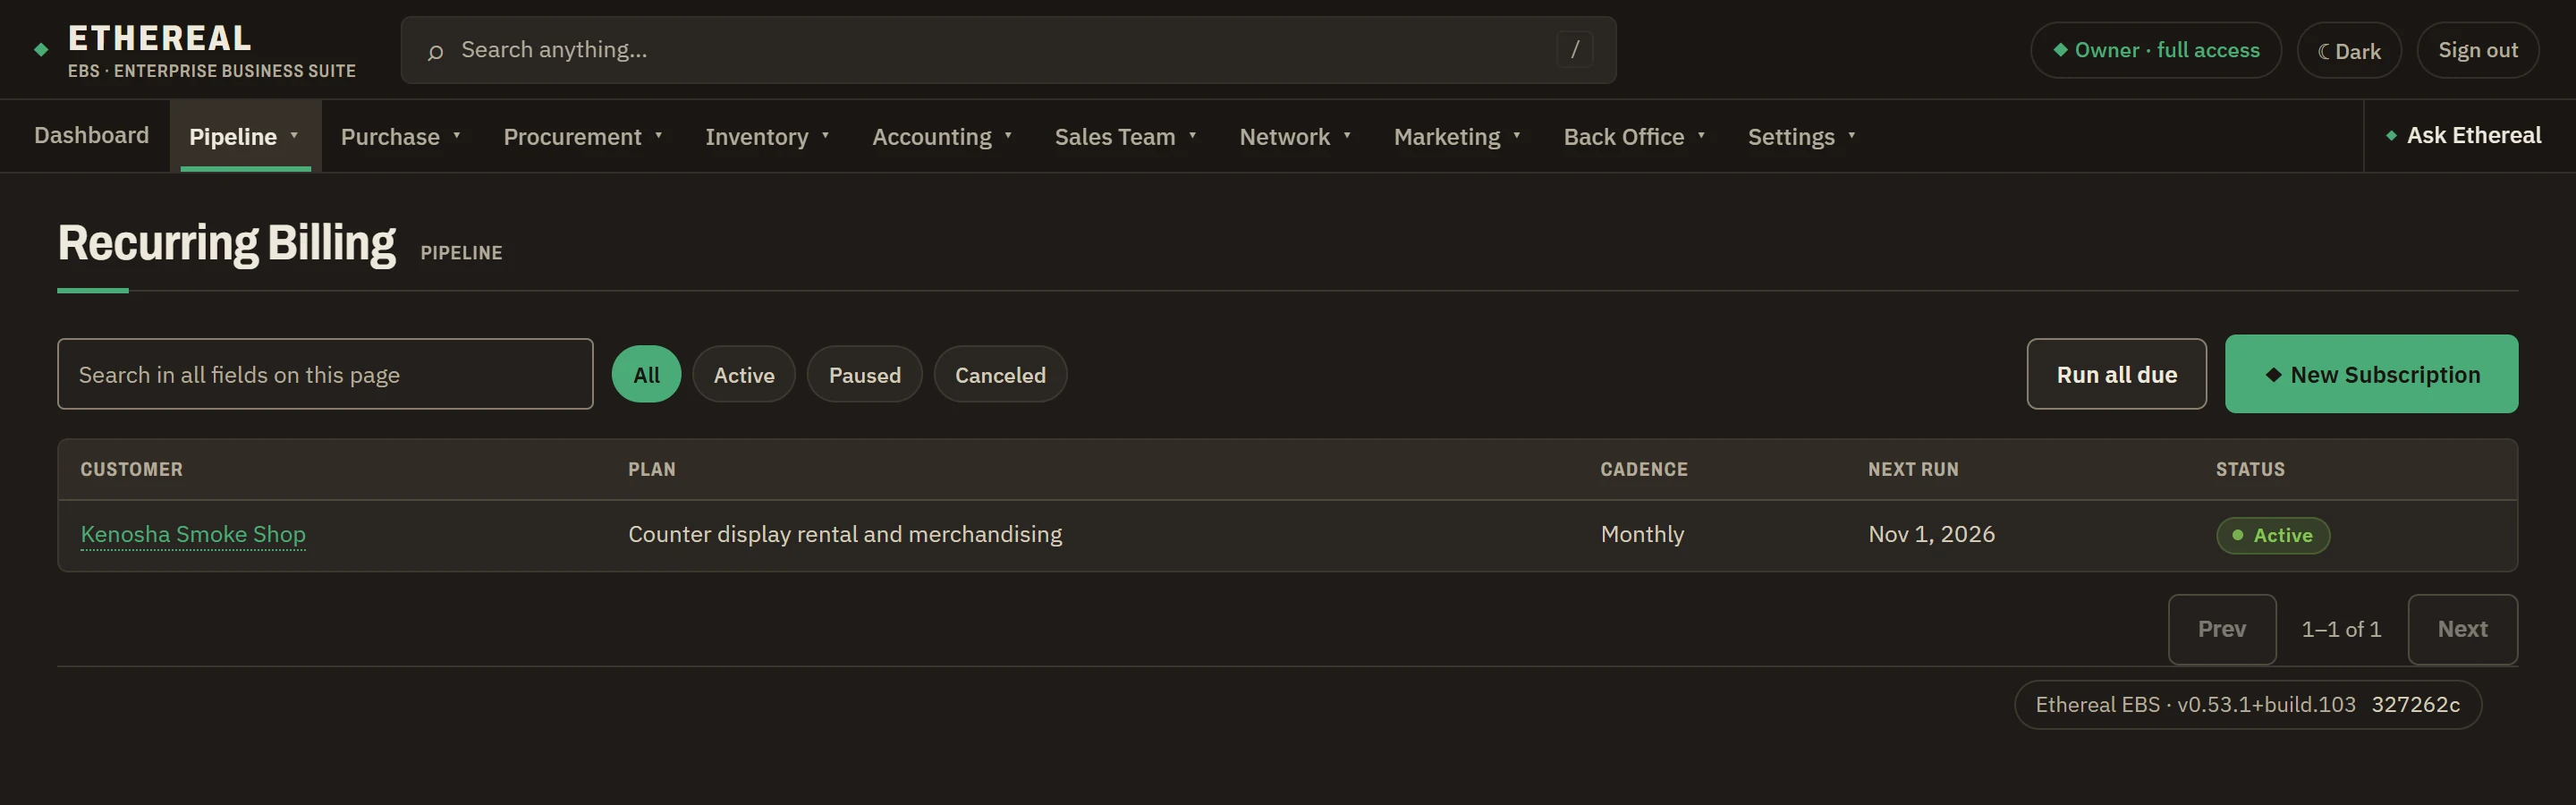Click the Active status badge in the row
This screenshot has height=805, width=2576.
[2272, 535]
